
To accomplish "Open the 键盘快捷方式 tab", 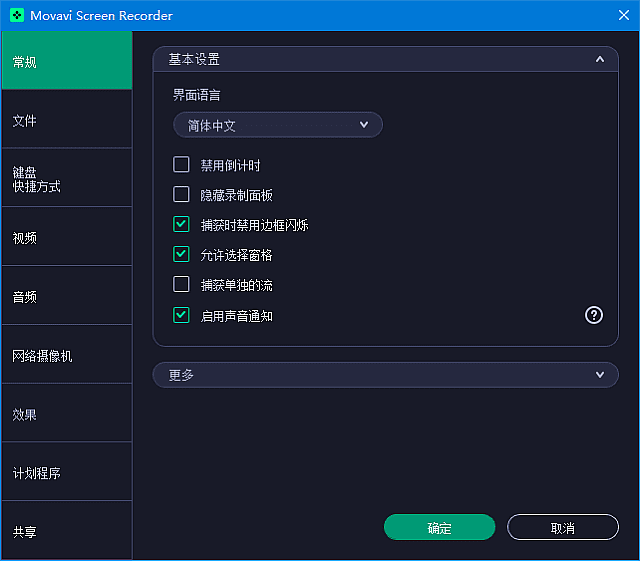I will pyautogui.click(x=66, y=178).
